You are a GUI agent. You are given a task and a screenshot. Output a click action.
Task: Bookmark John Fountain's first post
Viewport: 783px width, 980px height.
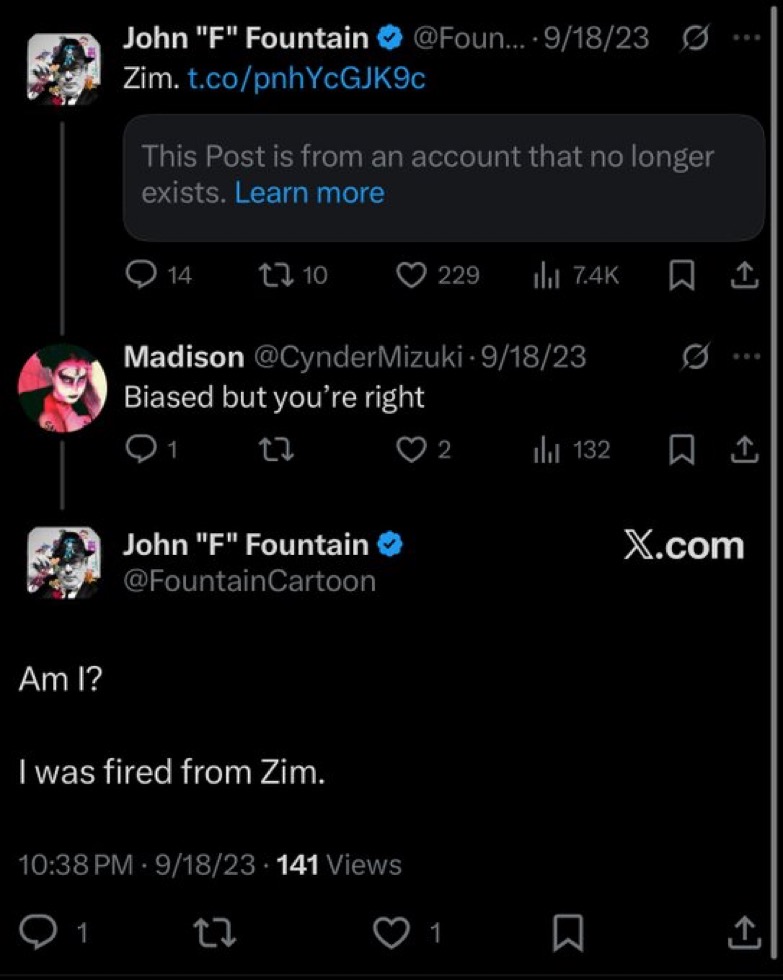(682, 276)
